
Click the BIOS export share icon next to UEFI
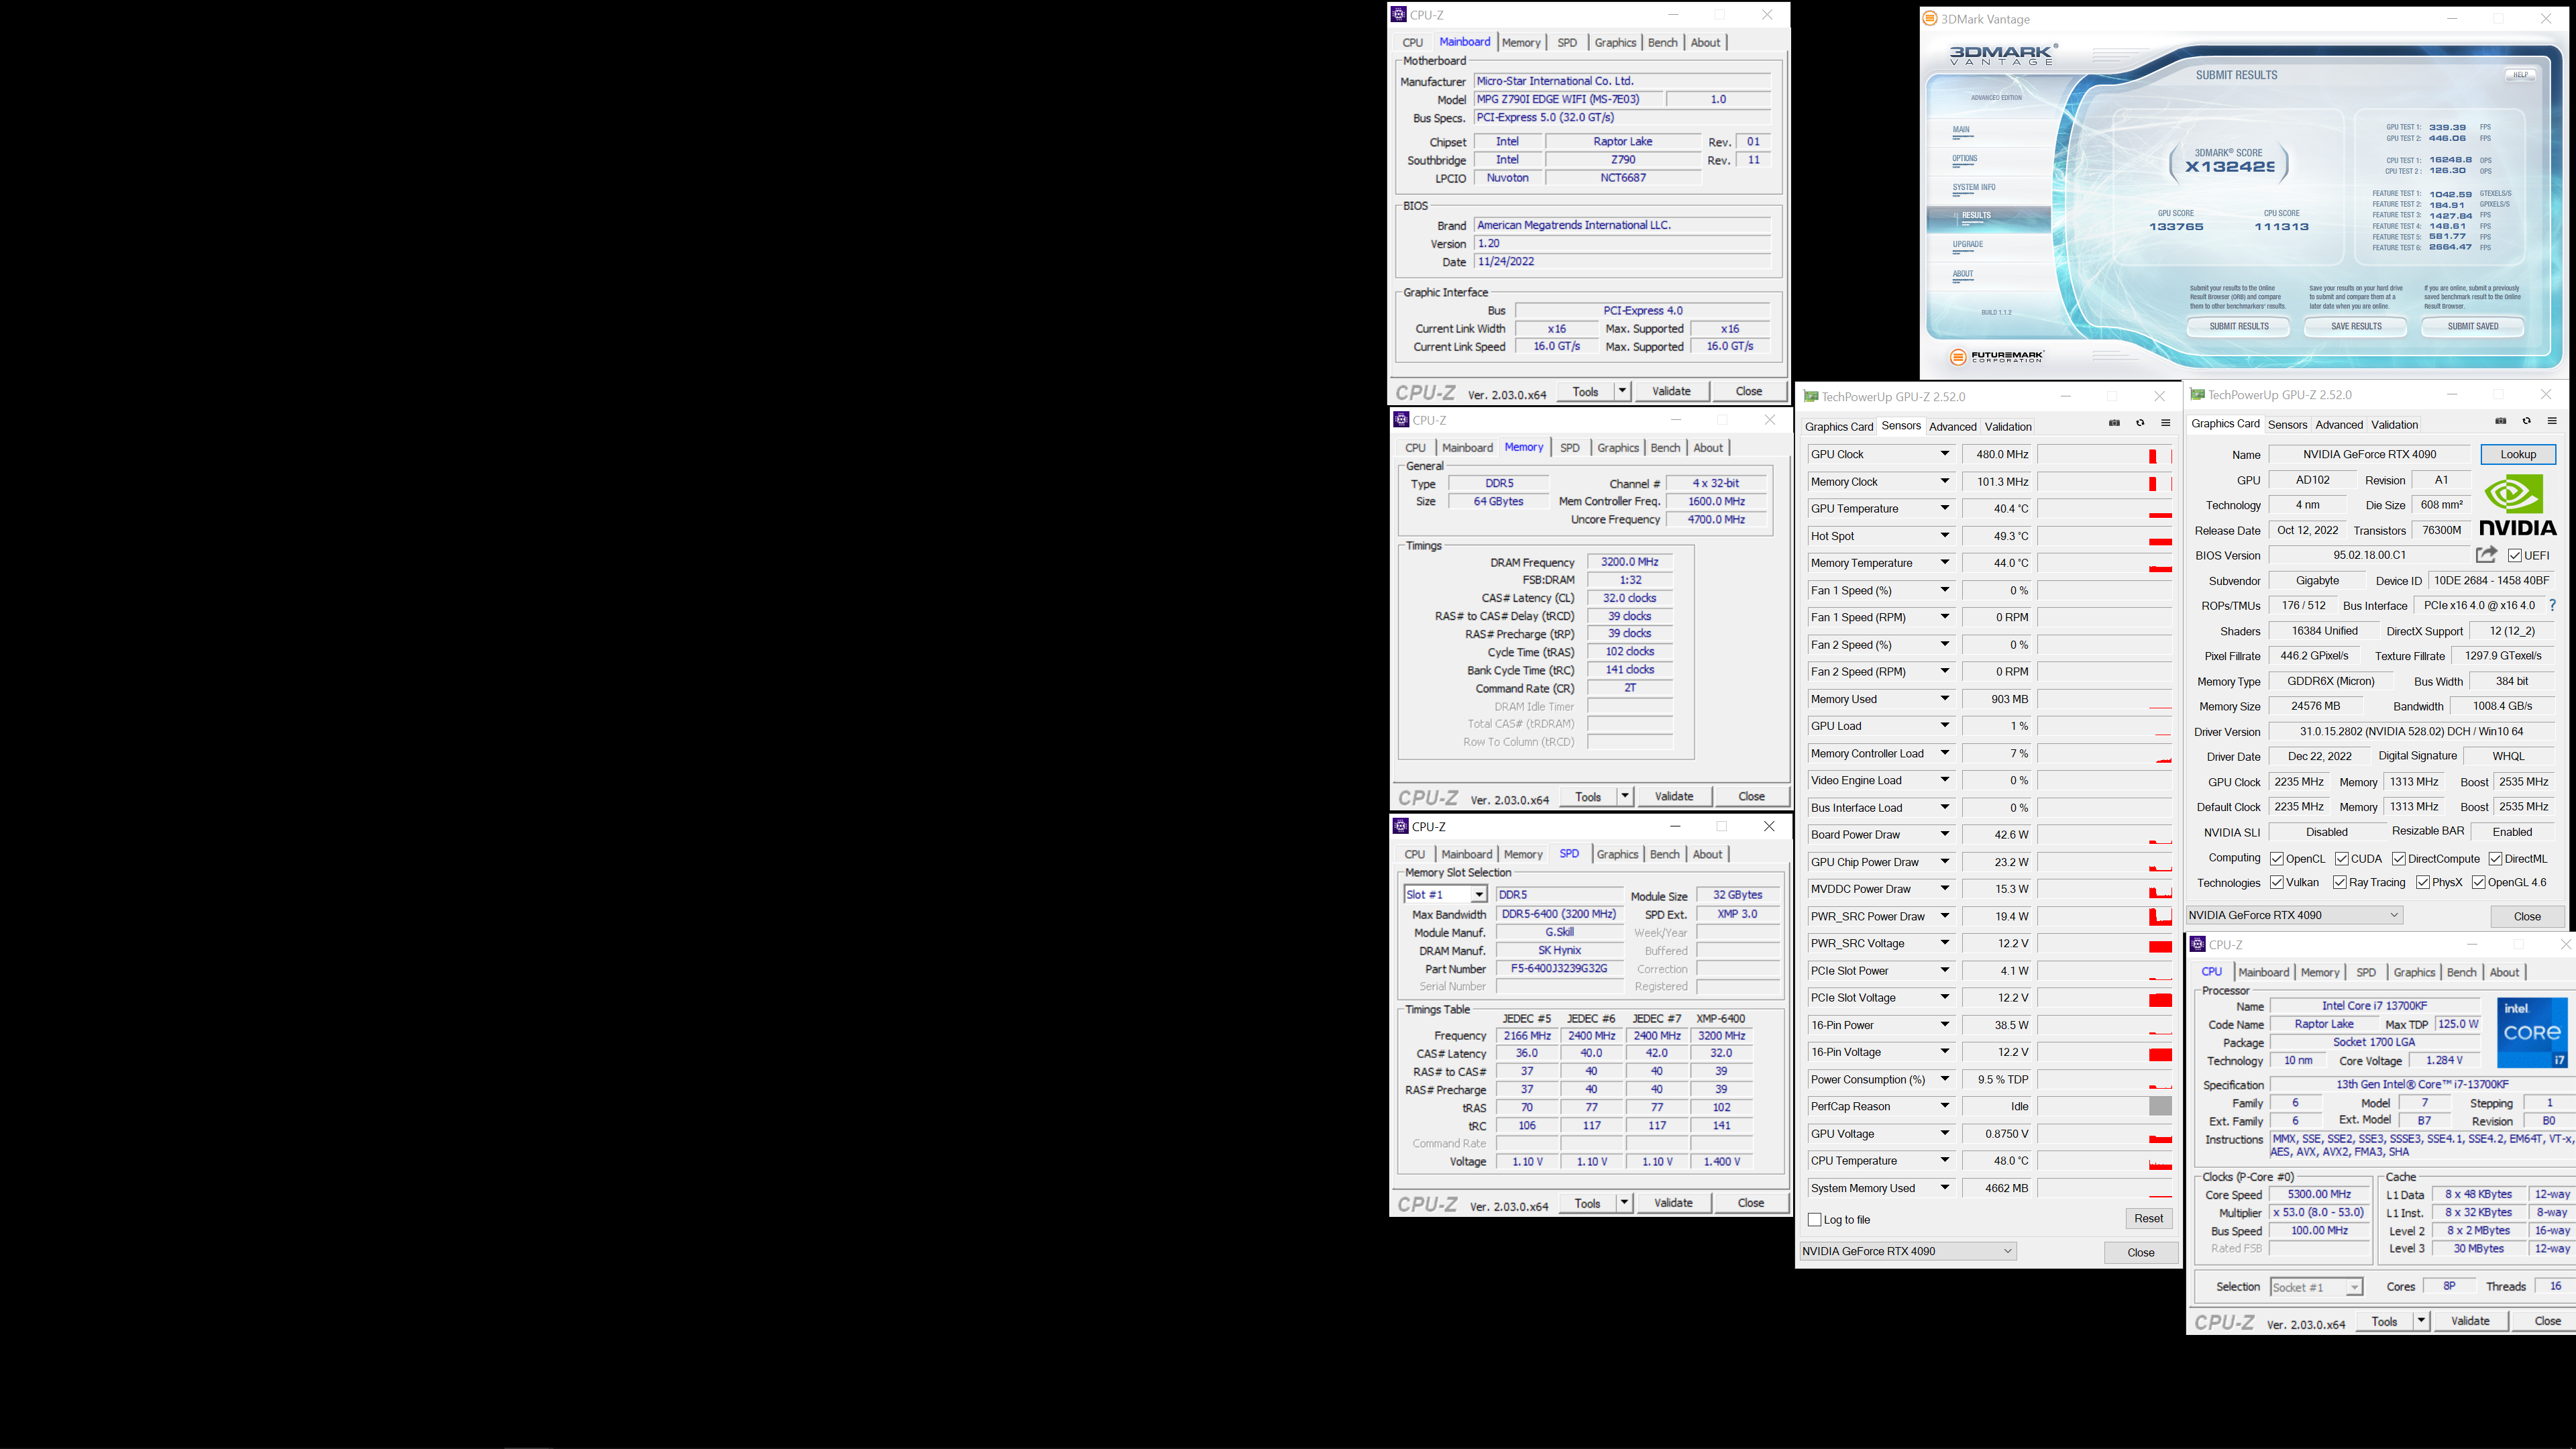click(2487, 554)
